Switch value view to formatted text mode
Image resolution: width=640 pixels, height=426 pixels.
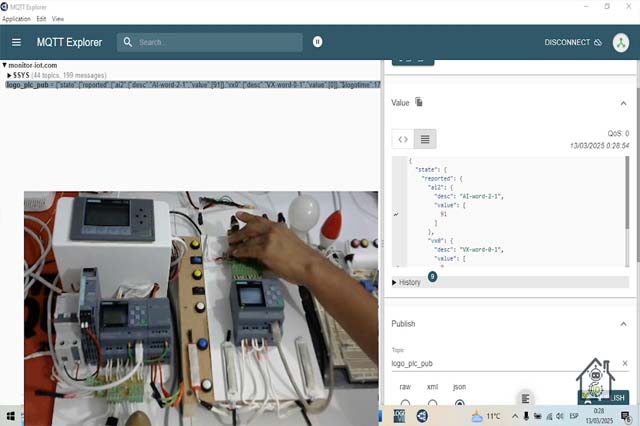click(425, 139)
